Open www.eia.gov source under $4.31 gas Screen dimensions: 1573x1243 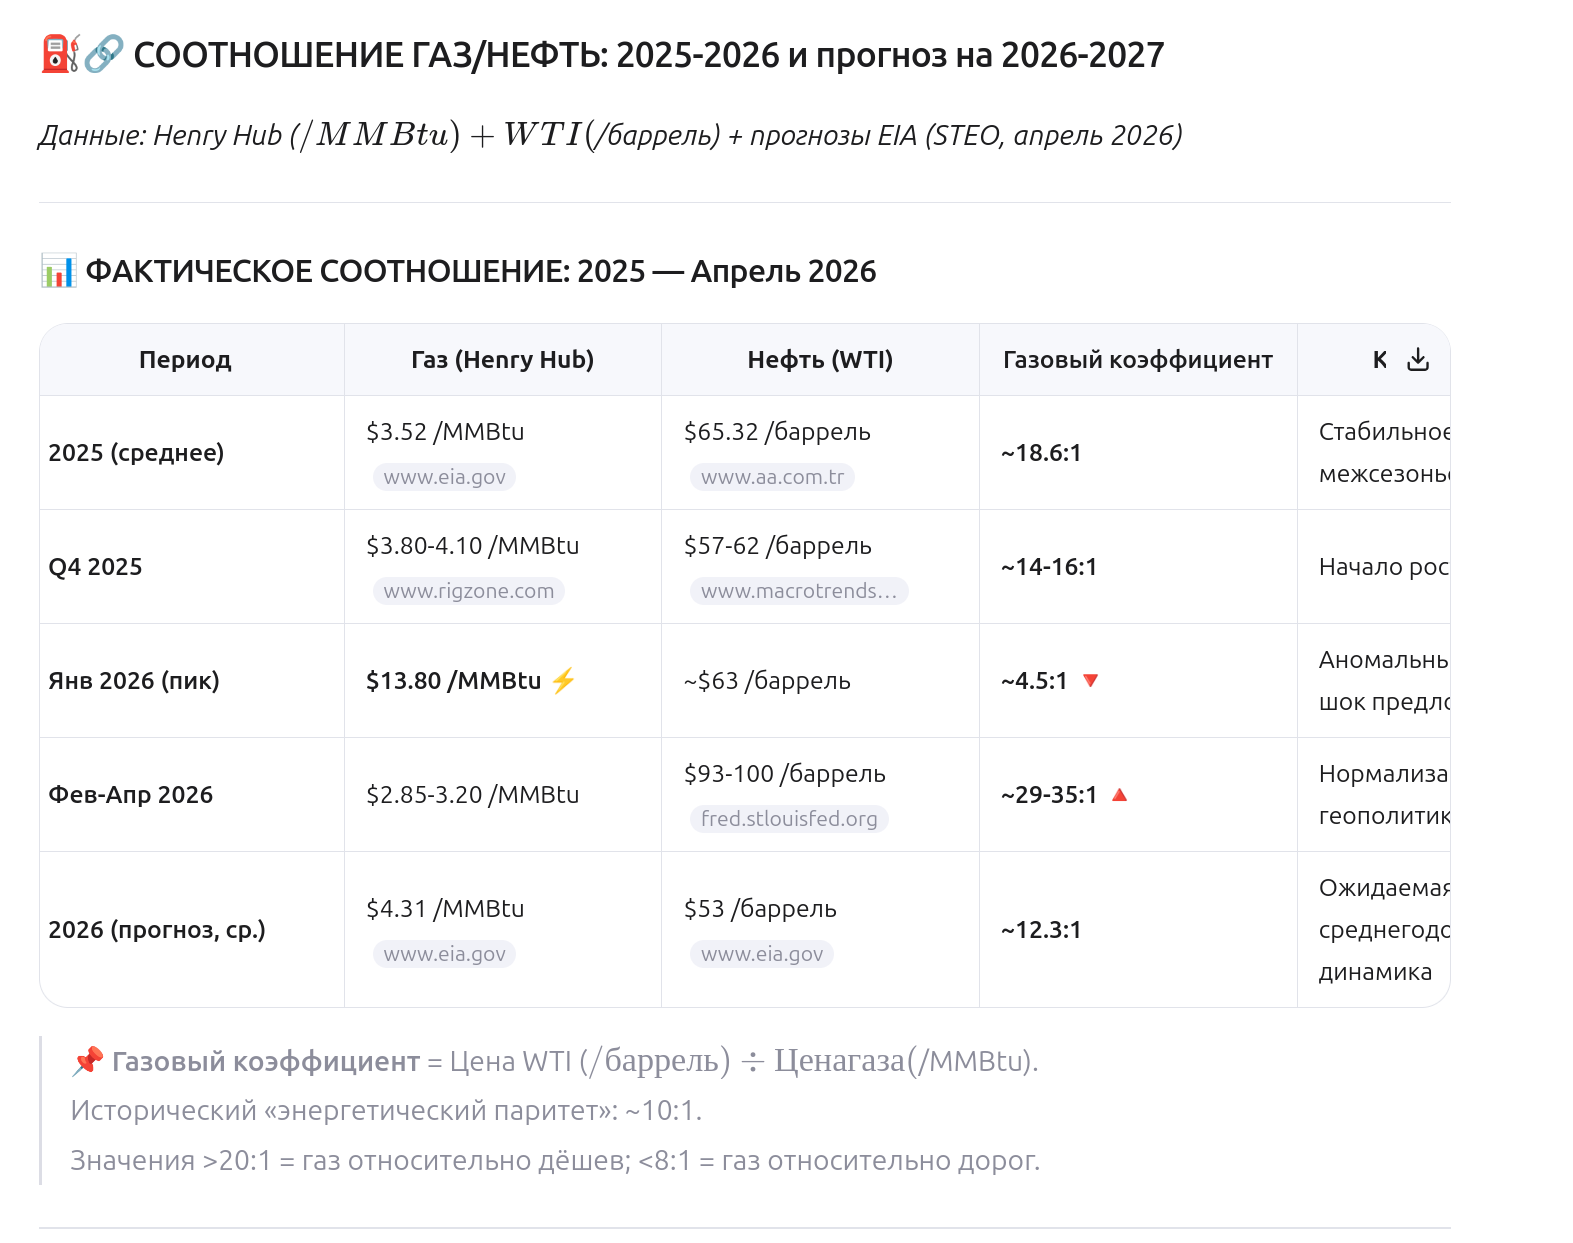tap(444, 954)
